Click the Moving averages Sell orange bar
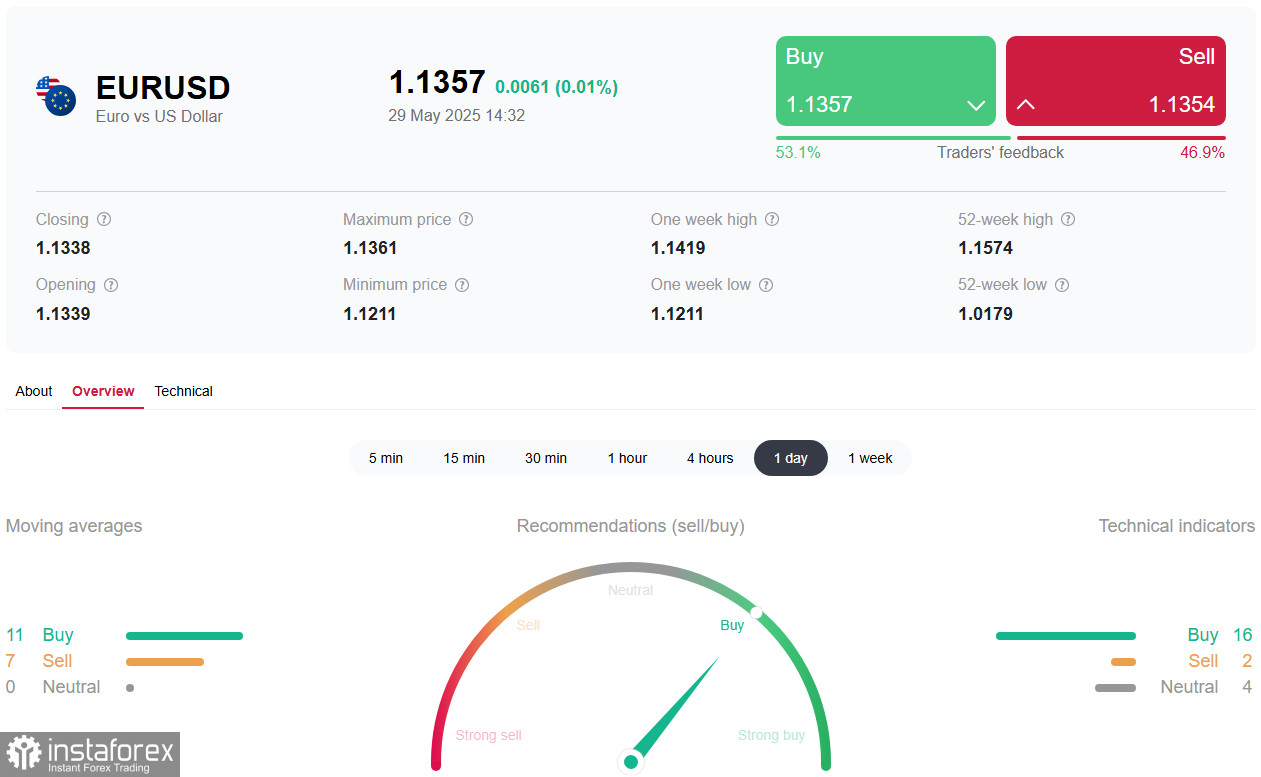 [164, 661]
